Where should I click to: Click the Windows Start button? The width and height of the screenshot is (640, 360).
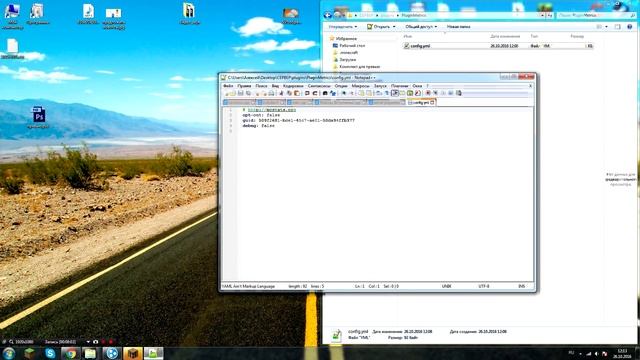[x=9, y=353]
